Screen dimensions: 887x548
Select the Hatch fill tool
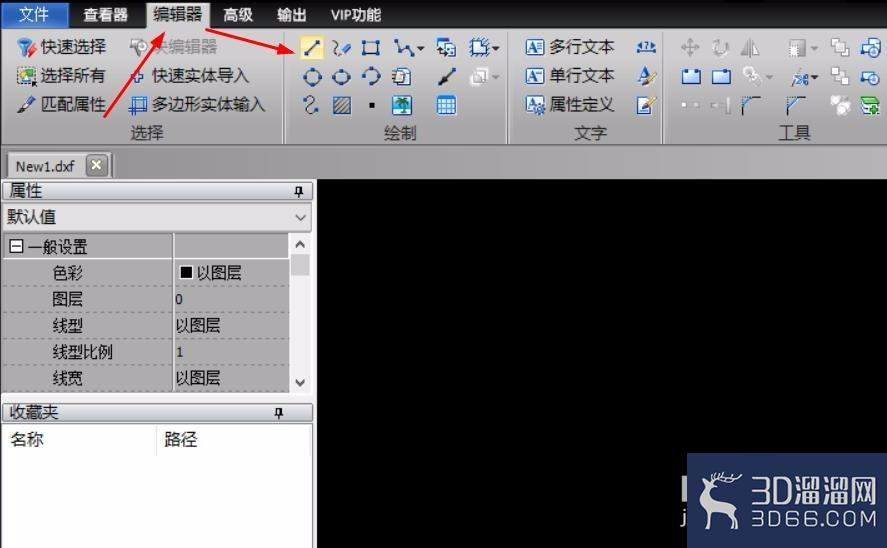pyautogui.click(x=342, y=105)
